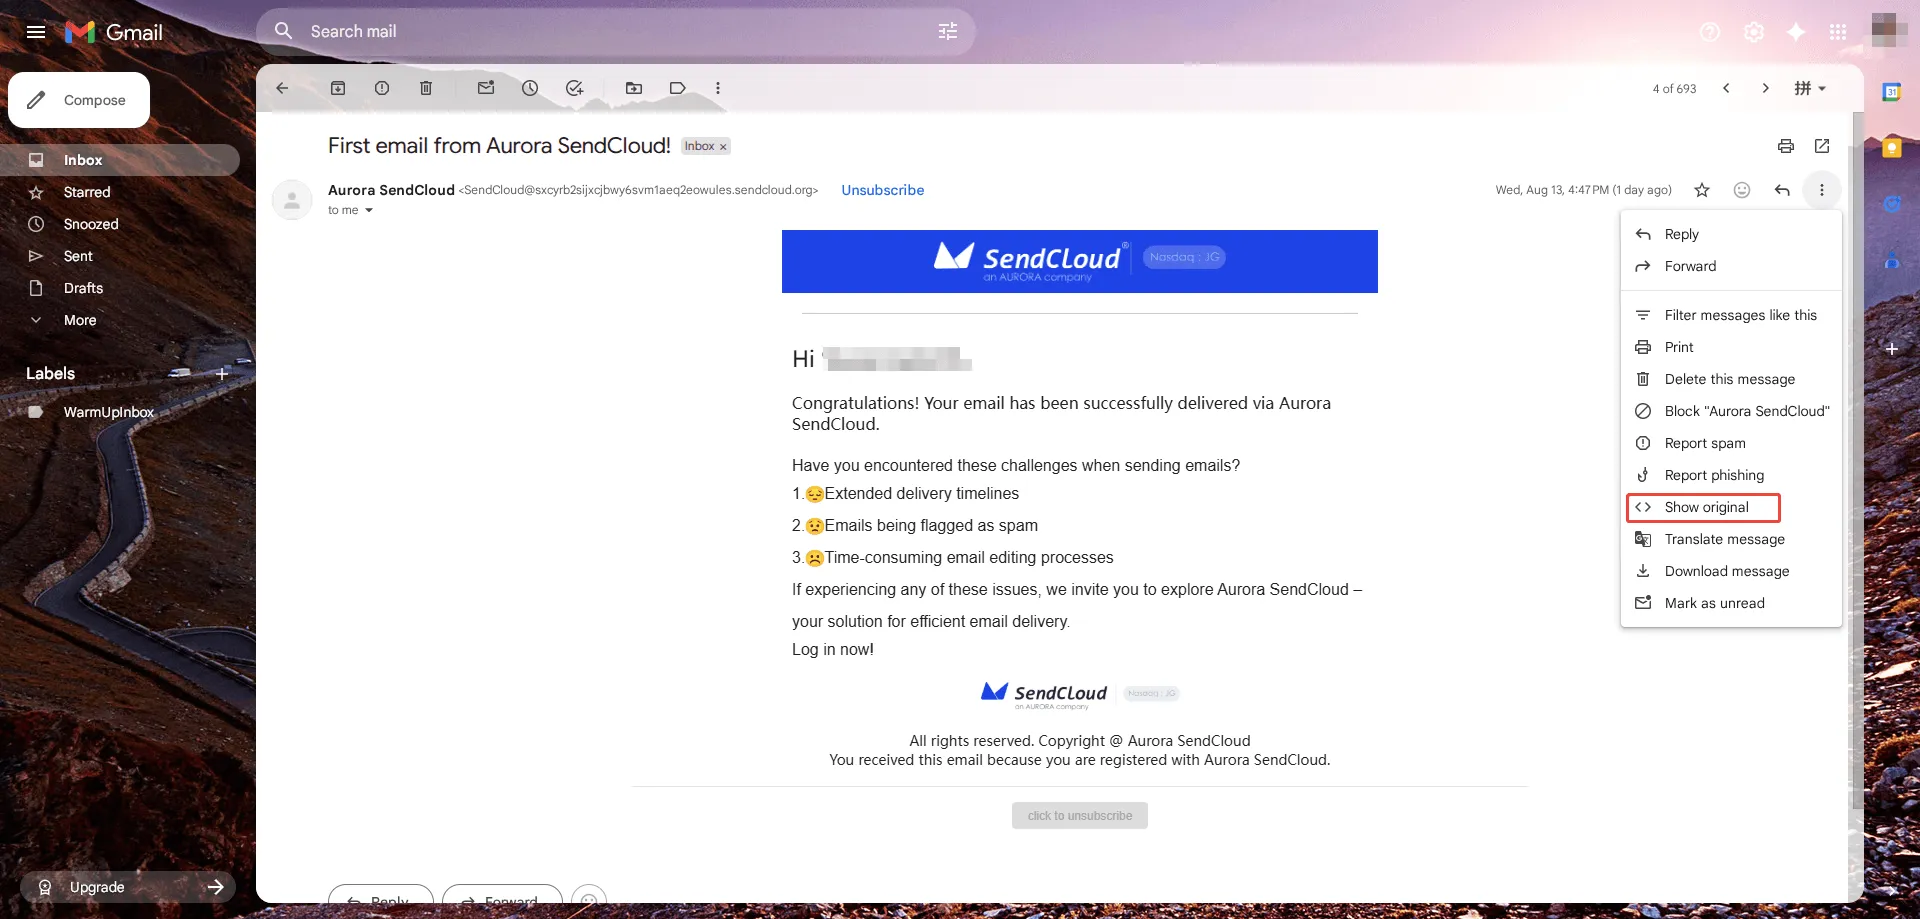The height and width of the screenshot is (919, 1920).
Task: Snooze this email clock icon
Action: (x=530, y=88)
